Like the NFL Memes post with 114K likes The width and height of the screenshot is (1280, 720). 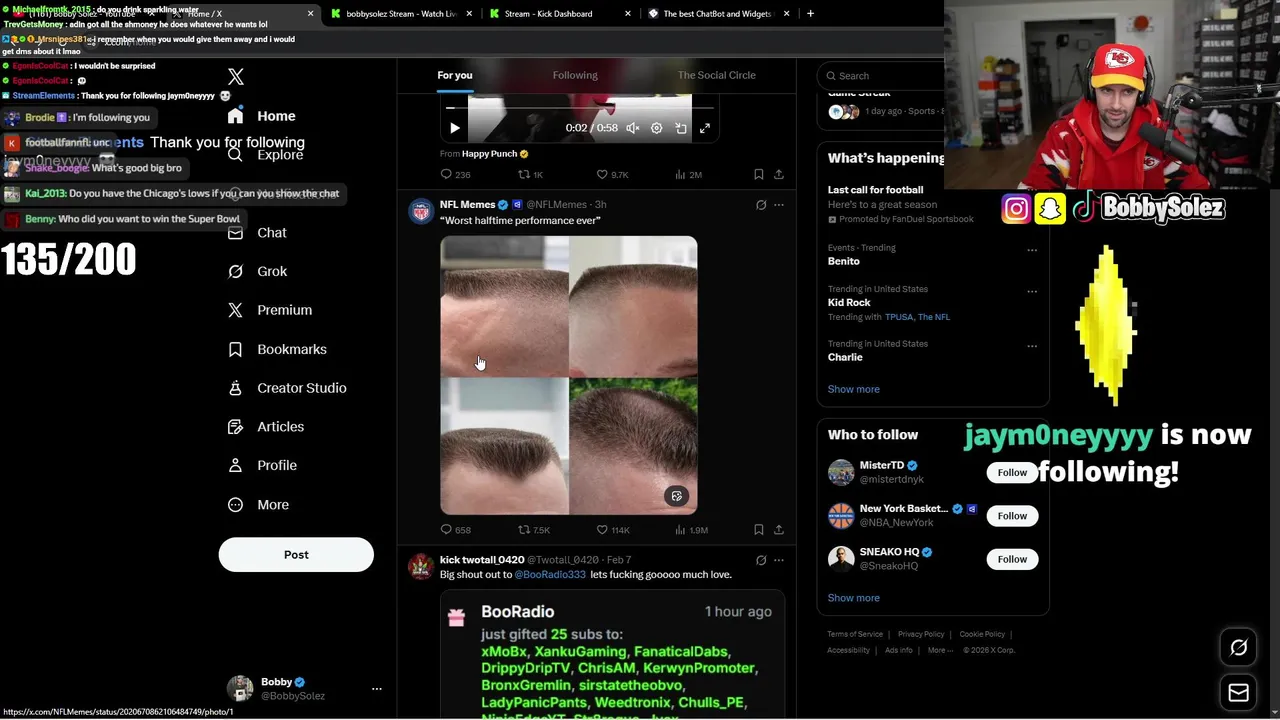click(612, 530)
